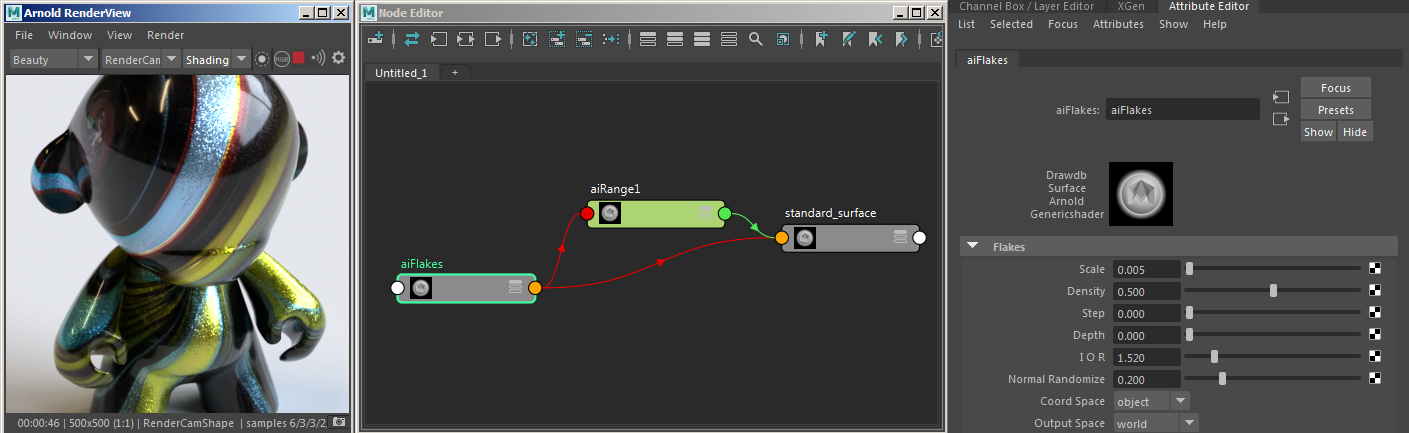Click the load attributes icon beside aiFlakes name
The image size is (1409, 433).
pos(1281,97)
